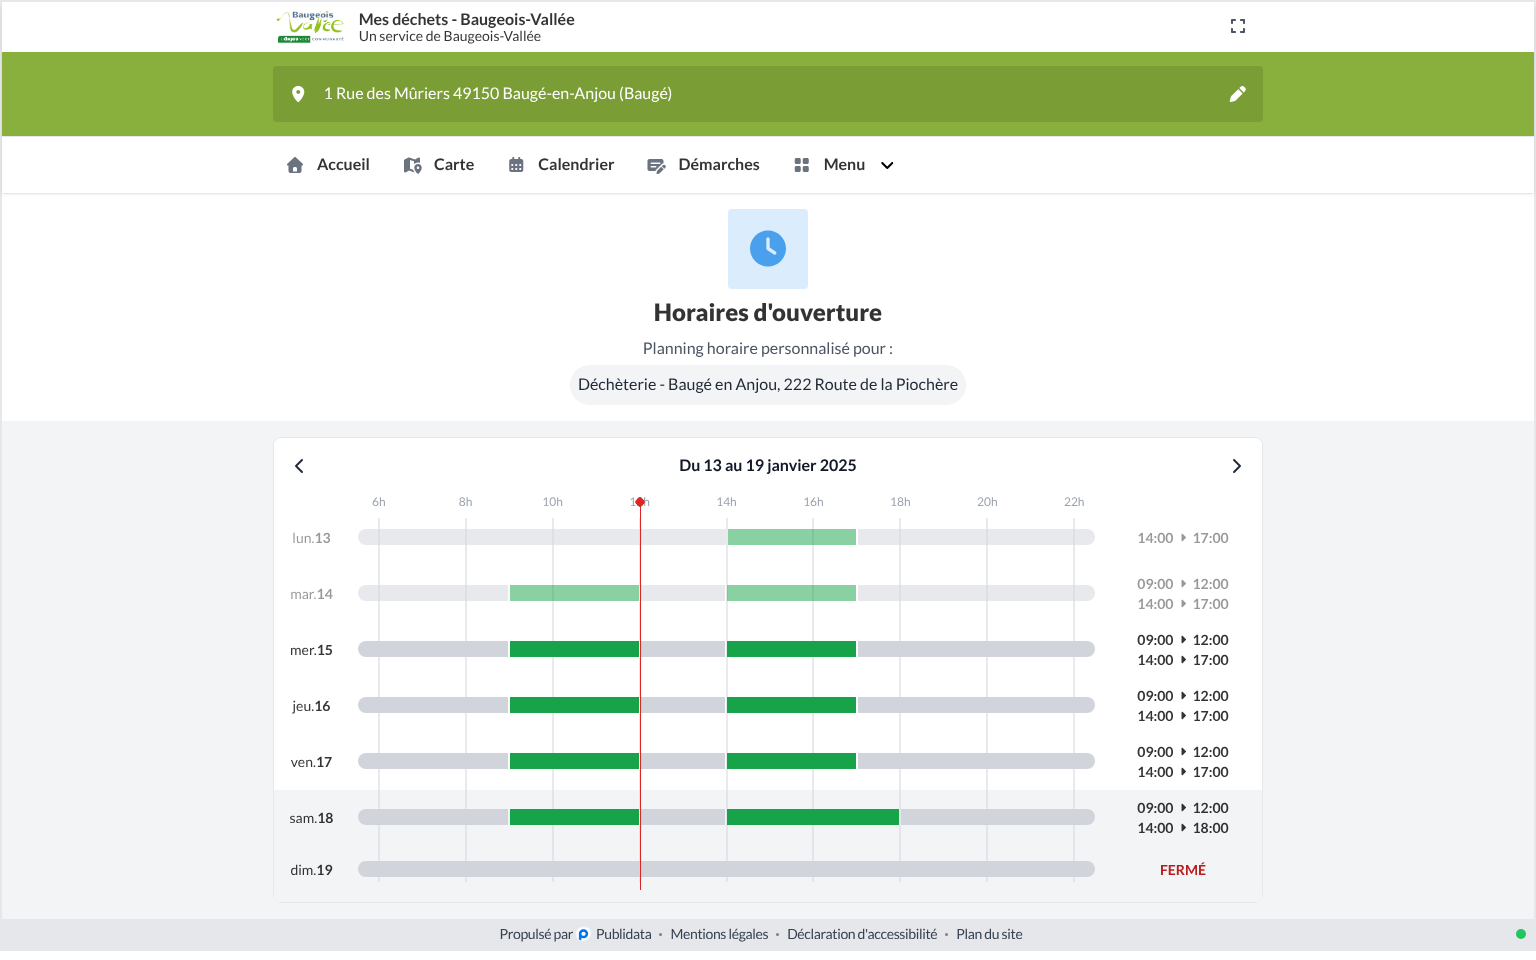Edit the address with pencil icon
Image resolution: width=1536 pixels, height=960 pixels.
[1238, 94]
